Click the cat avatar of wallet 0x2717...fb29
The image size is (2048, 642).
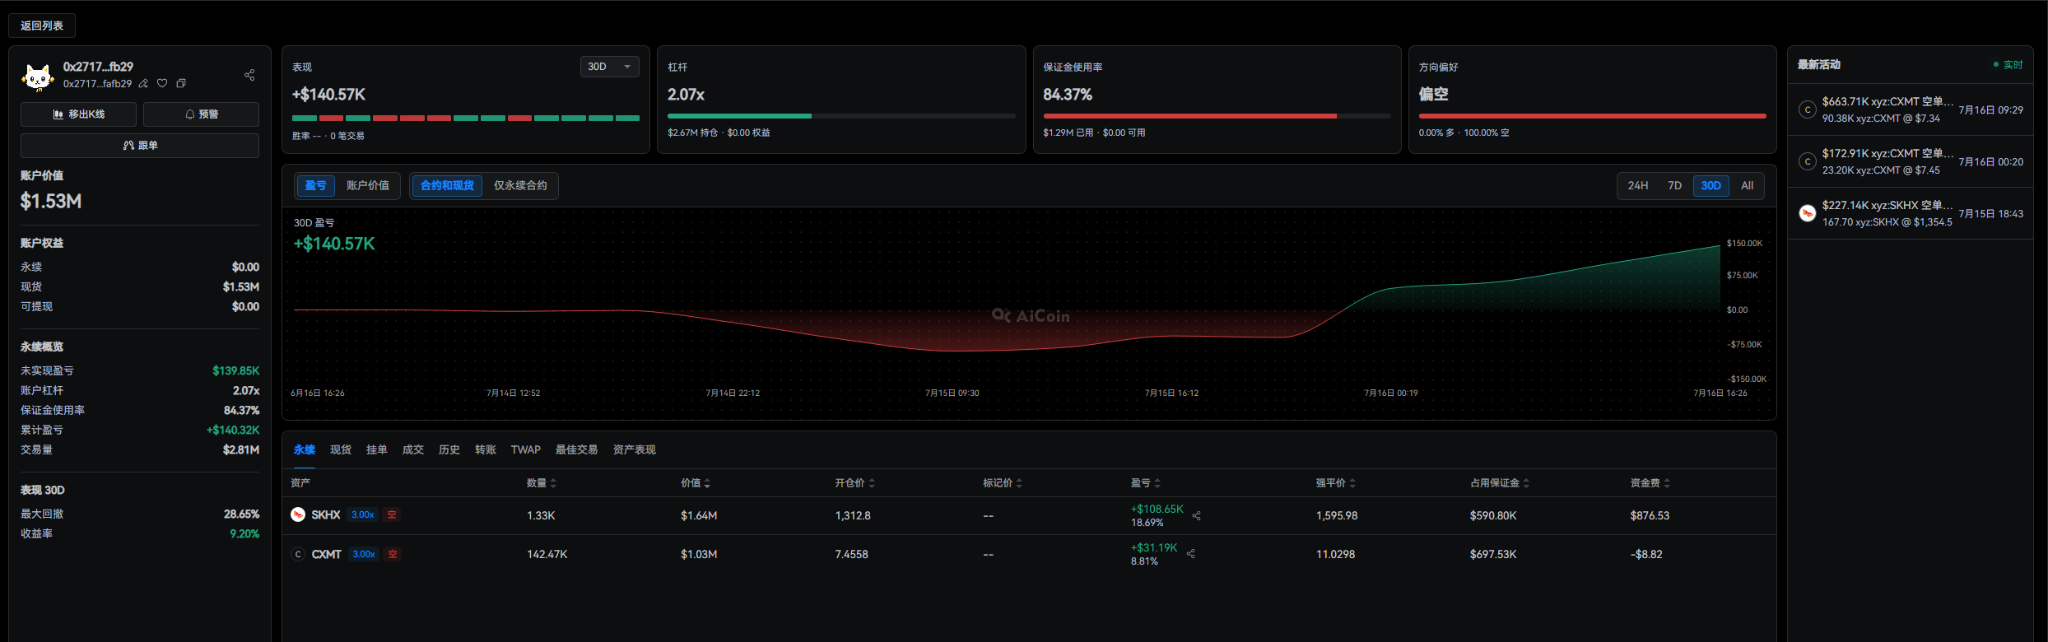[x=38, y=76]
